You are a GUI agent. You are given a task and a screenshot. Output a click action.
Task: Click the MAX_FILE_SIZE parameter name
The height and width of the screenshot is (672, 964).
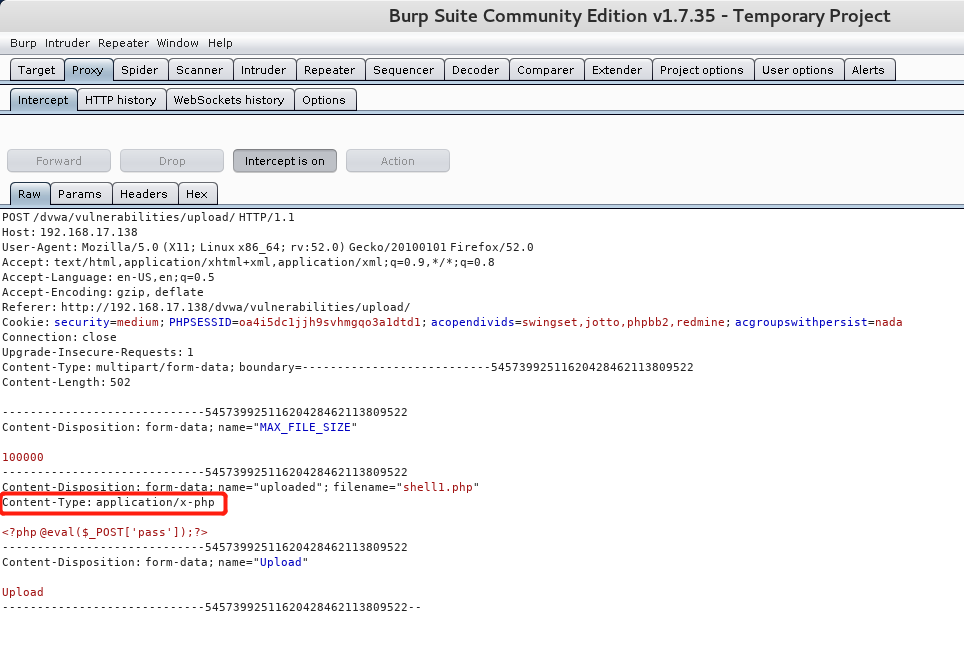click(x=305, y=427)
